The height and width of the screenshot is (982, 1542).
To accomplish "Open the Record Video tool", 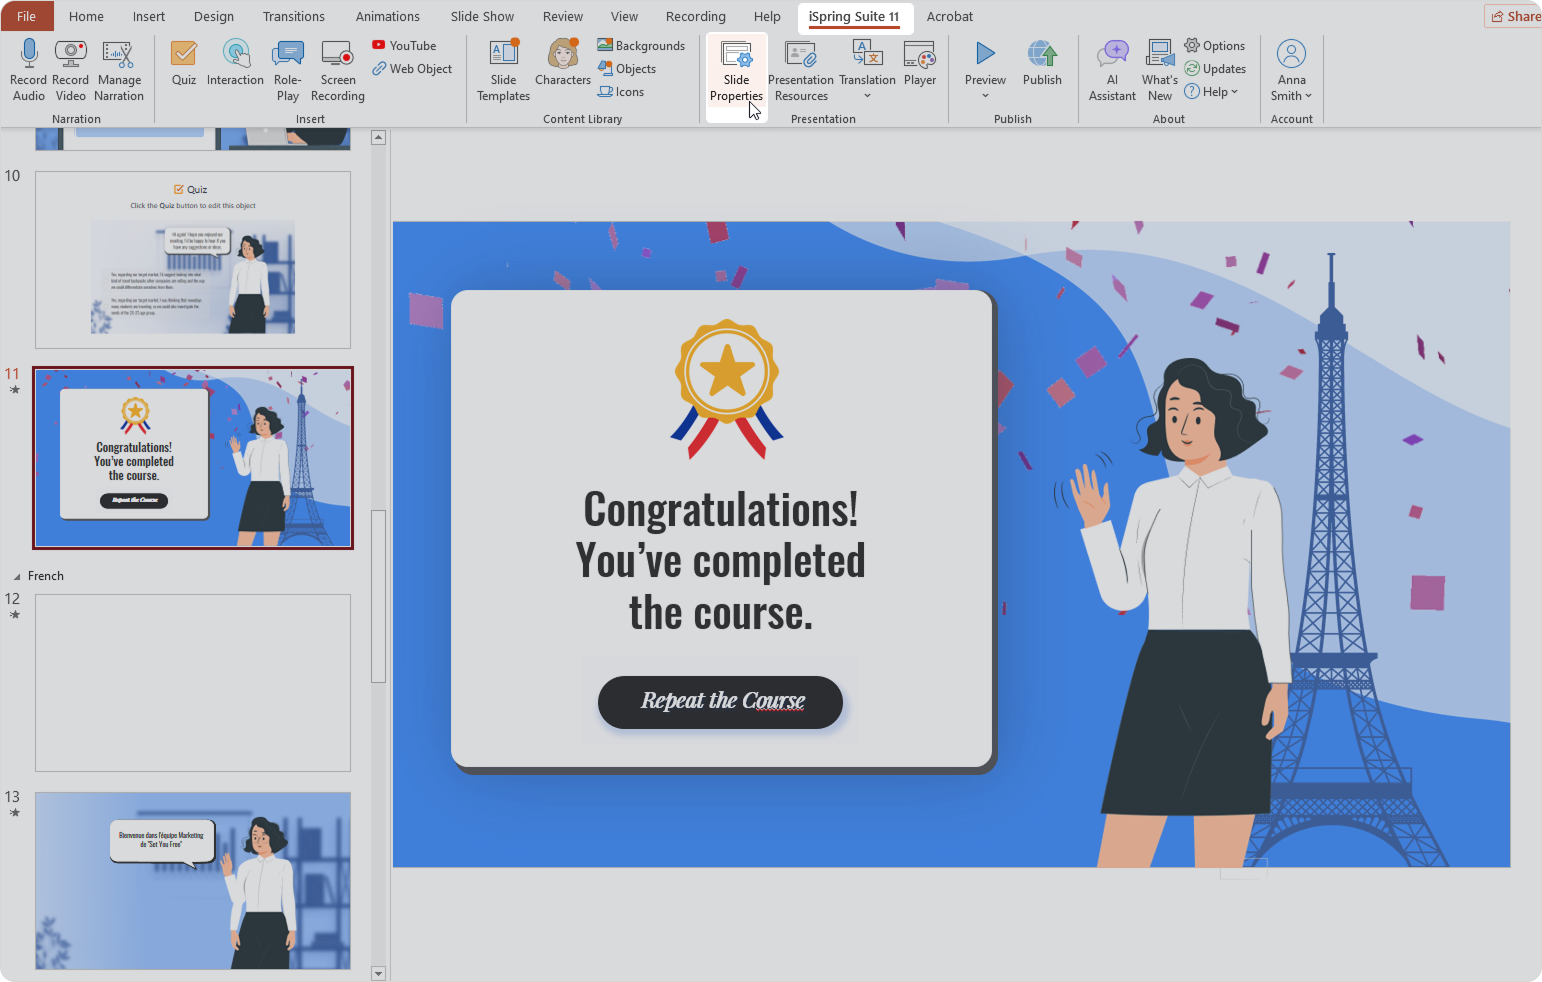I will pyautogui.click(x=70, y=55).
